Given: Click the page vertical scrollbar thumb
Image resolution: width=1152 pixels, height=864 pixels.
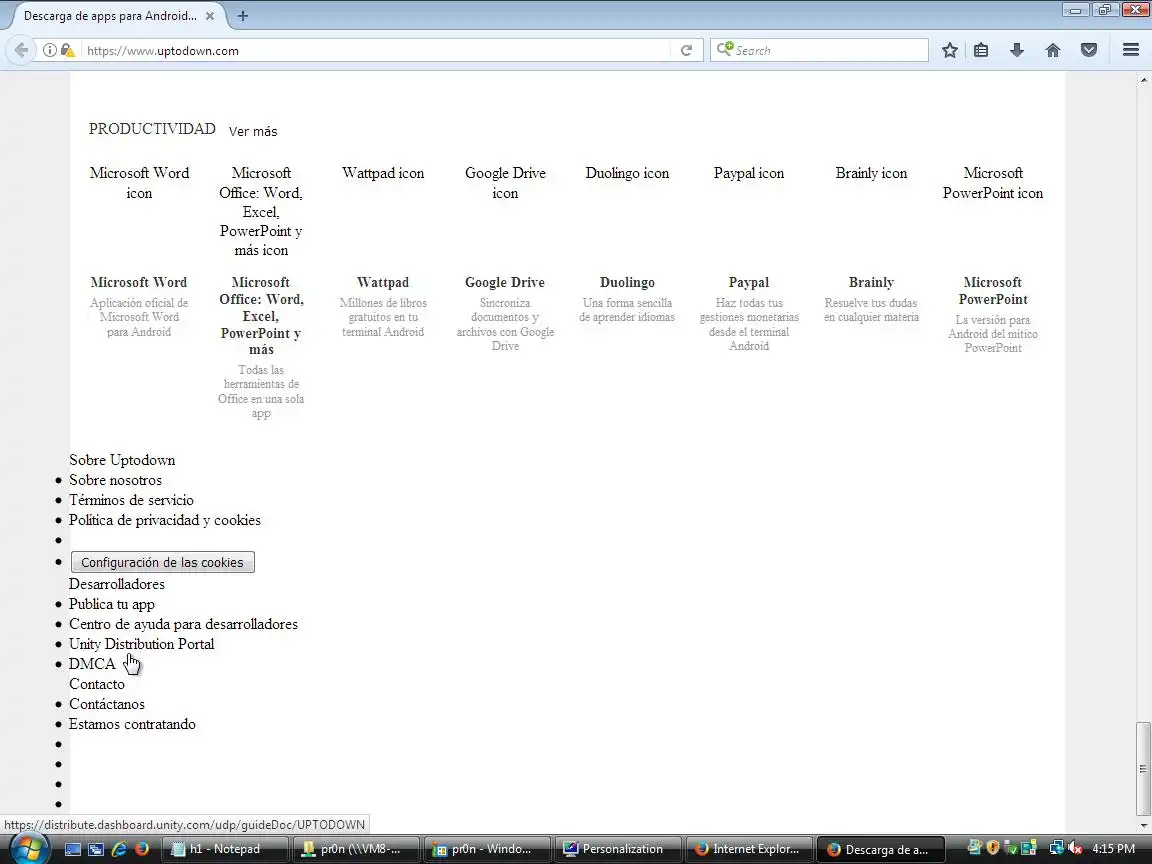Looking at the screenshot, I should (1143, 768).
